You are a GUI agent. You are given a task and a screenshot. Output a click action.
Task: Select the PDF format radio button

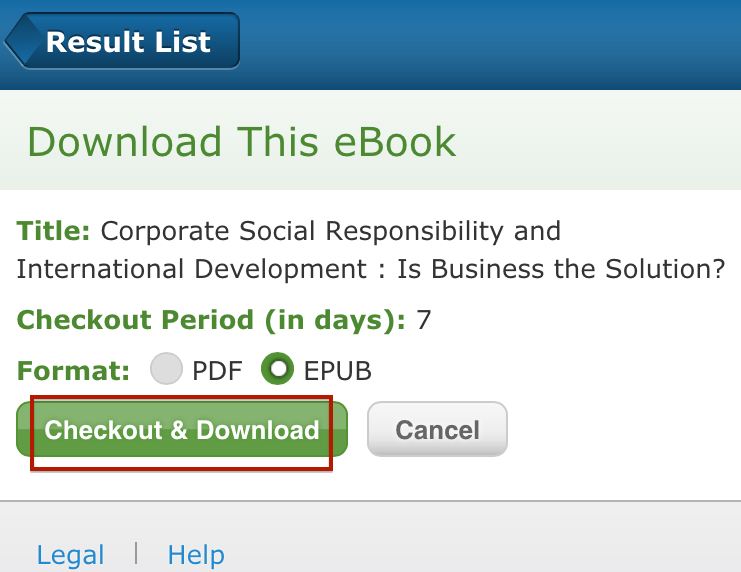(x=166, y=368)
